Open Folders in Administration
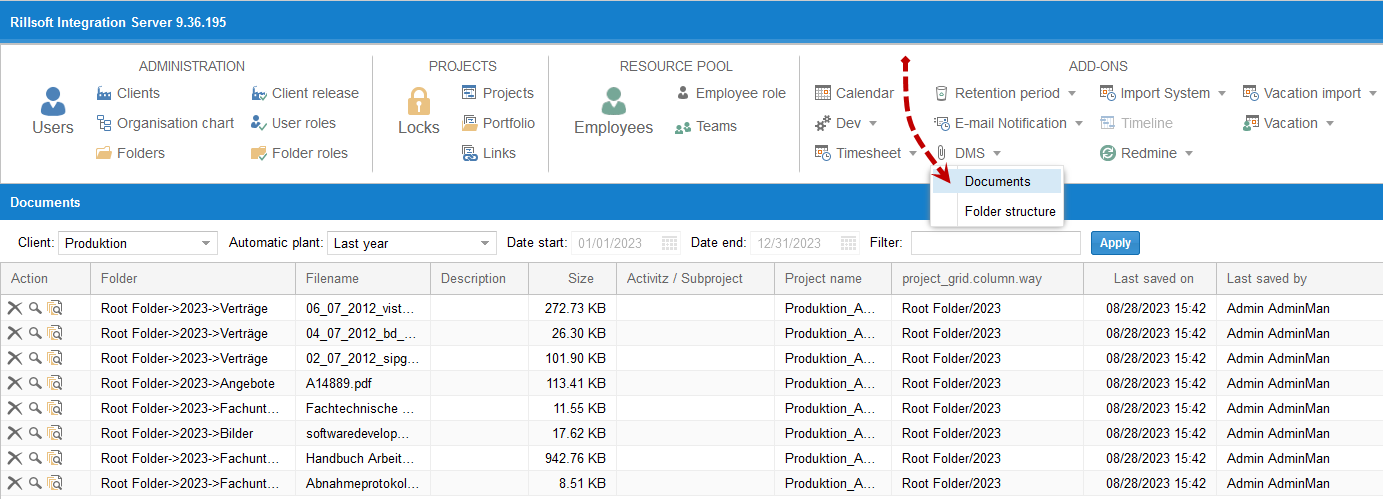1383x499 pixels. tap(130, 153)
